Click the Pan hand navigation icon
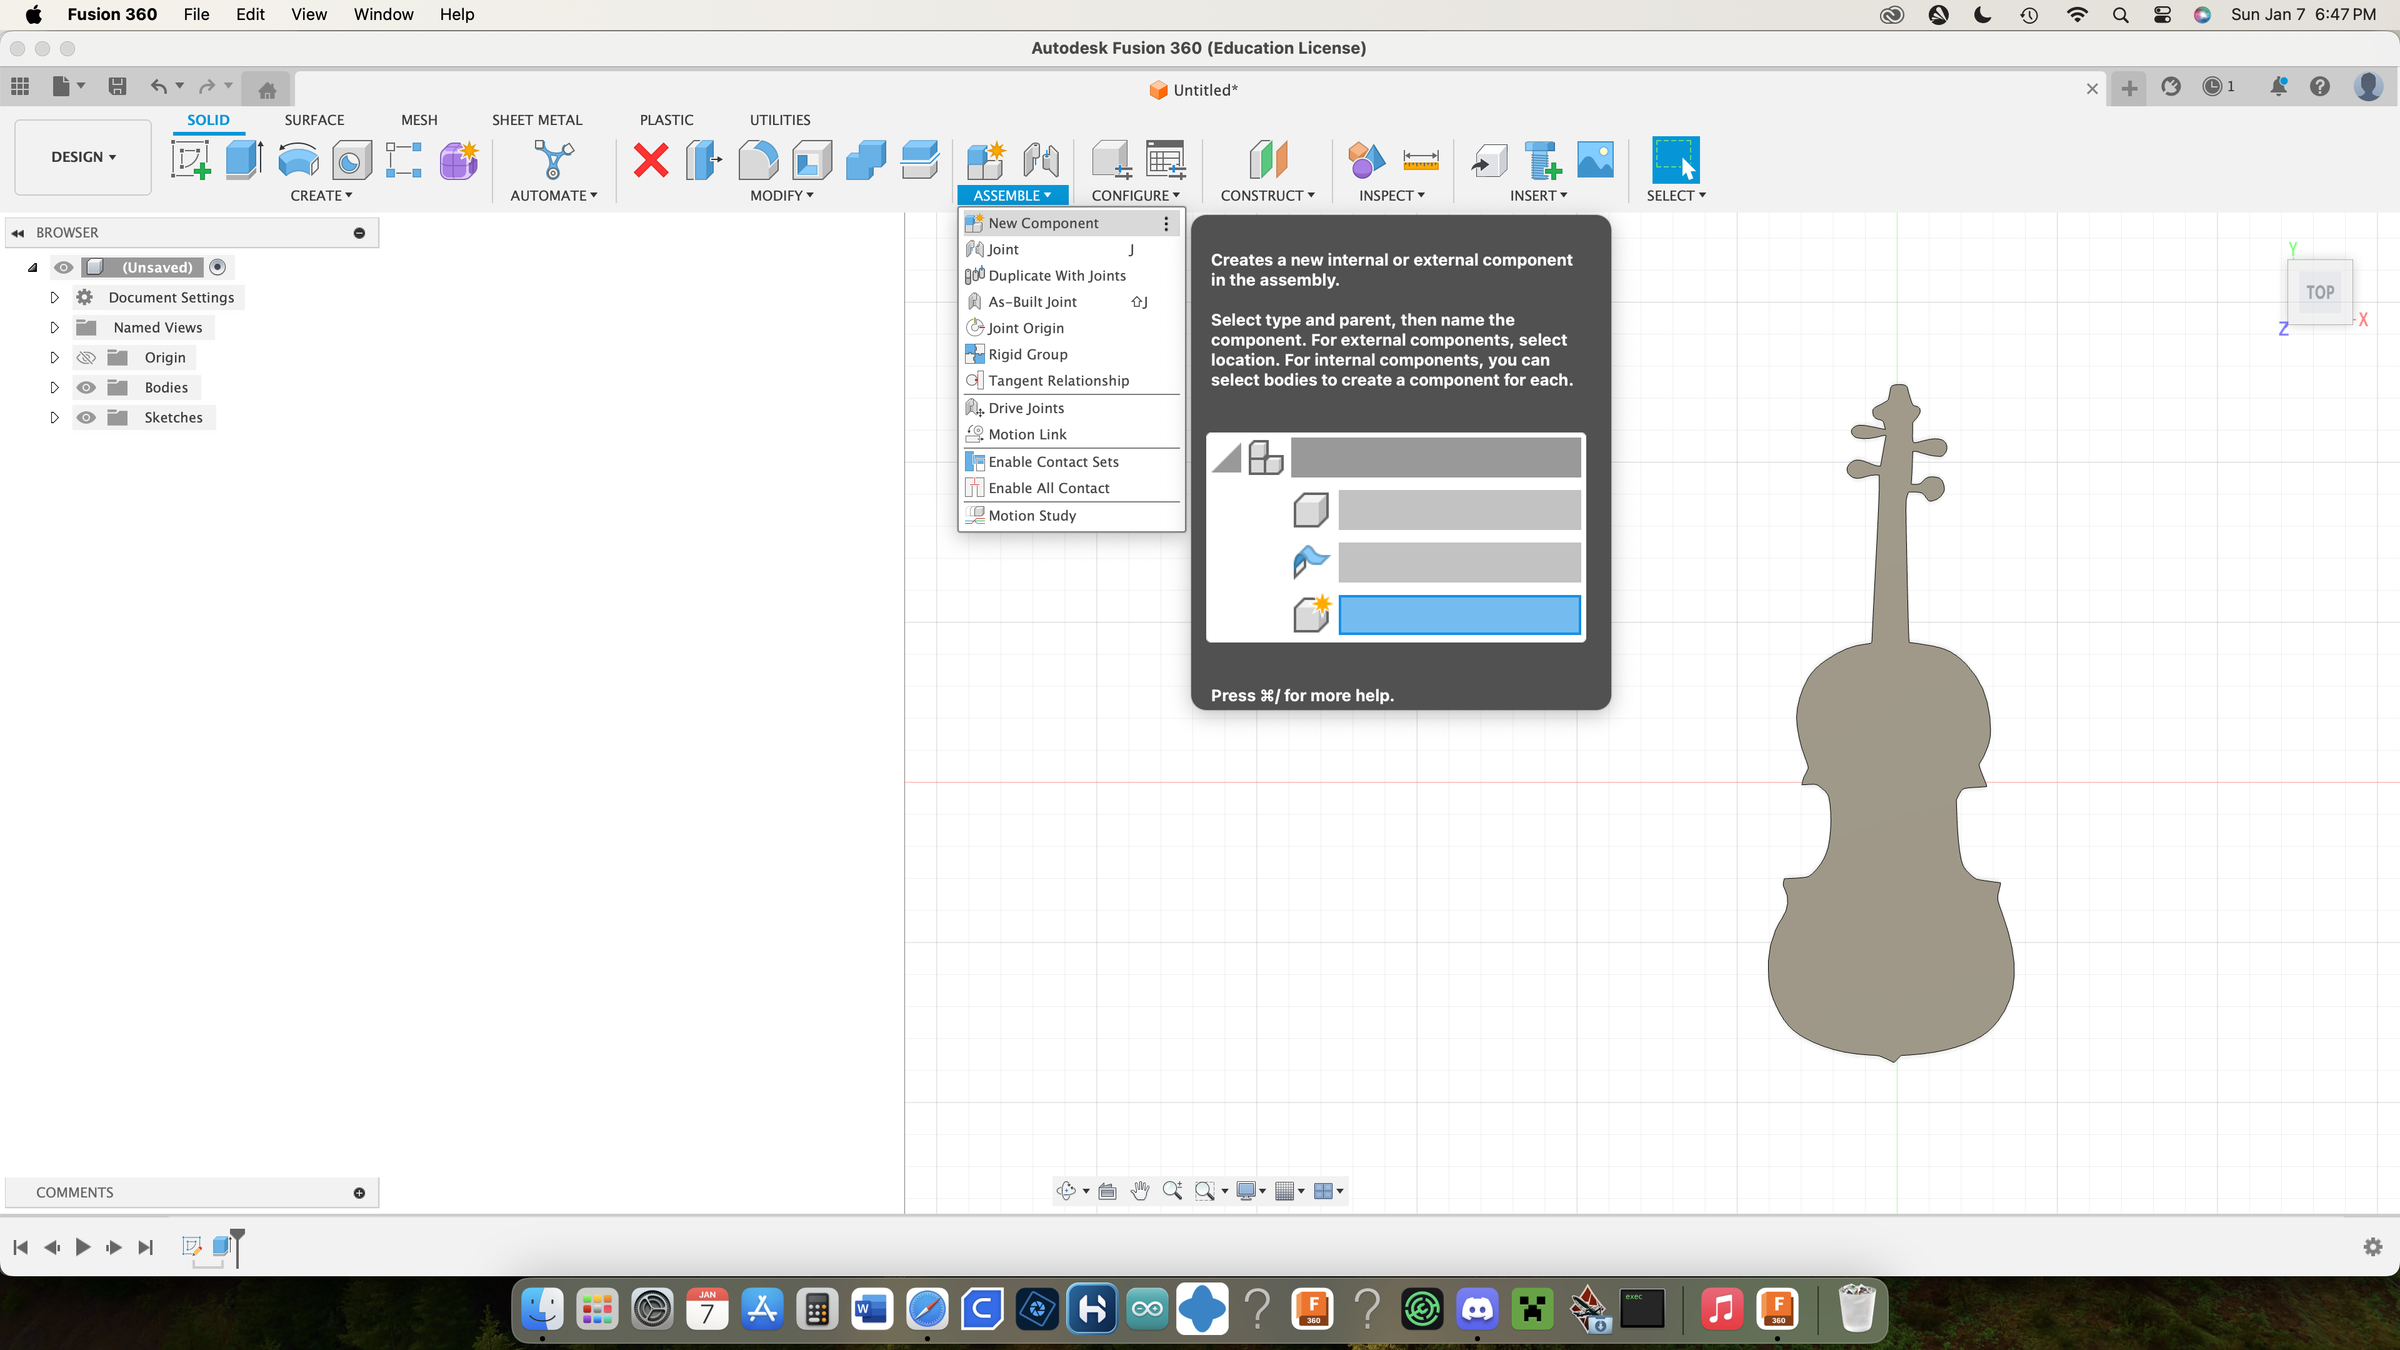This screenshot has width=2400, height=1350. pos(1140,1191)
